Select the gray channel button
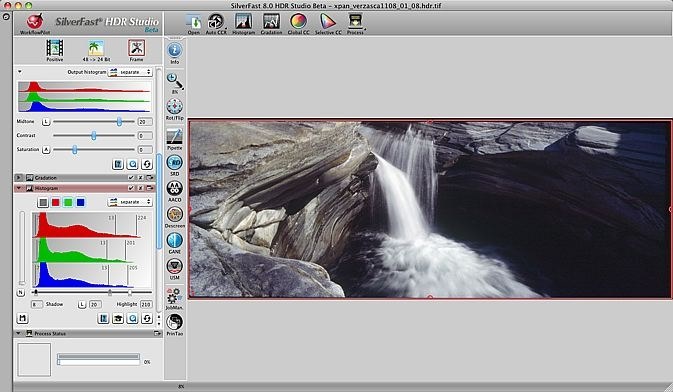This screenshot has height=392, width=673. pos(43,202)
